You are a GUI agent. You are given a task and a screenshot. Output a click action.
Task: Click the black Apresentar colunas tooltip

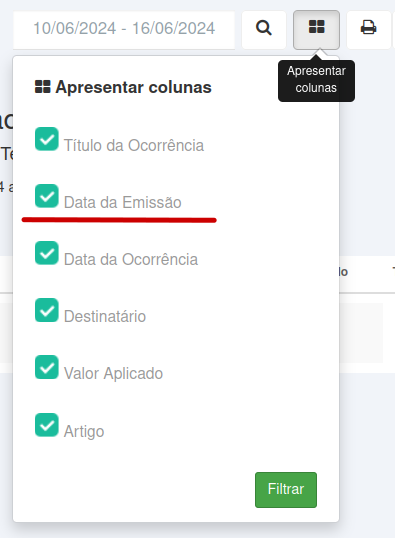[316, 81]
